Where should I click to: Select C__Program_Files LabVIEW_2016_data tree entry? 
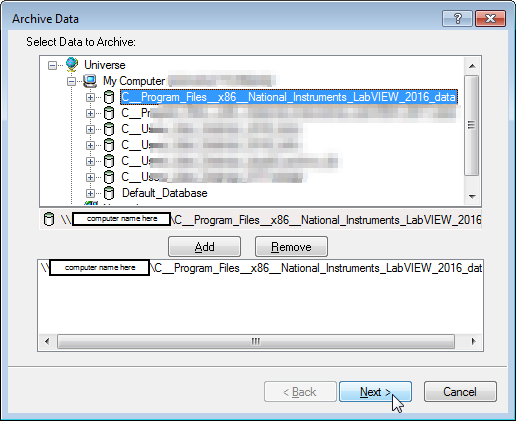(x=289, y=97)
